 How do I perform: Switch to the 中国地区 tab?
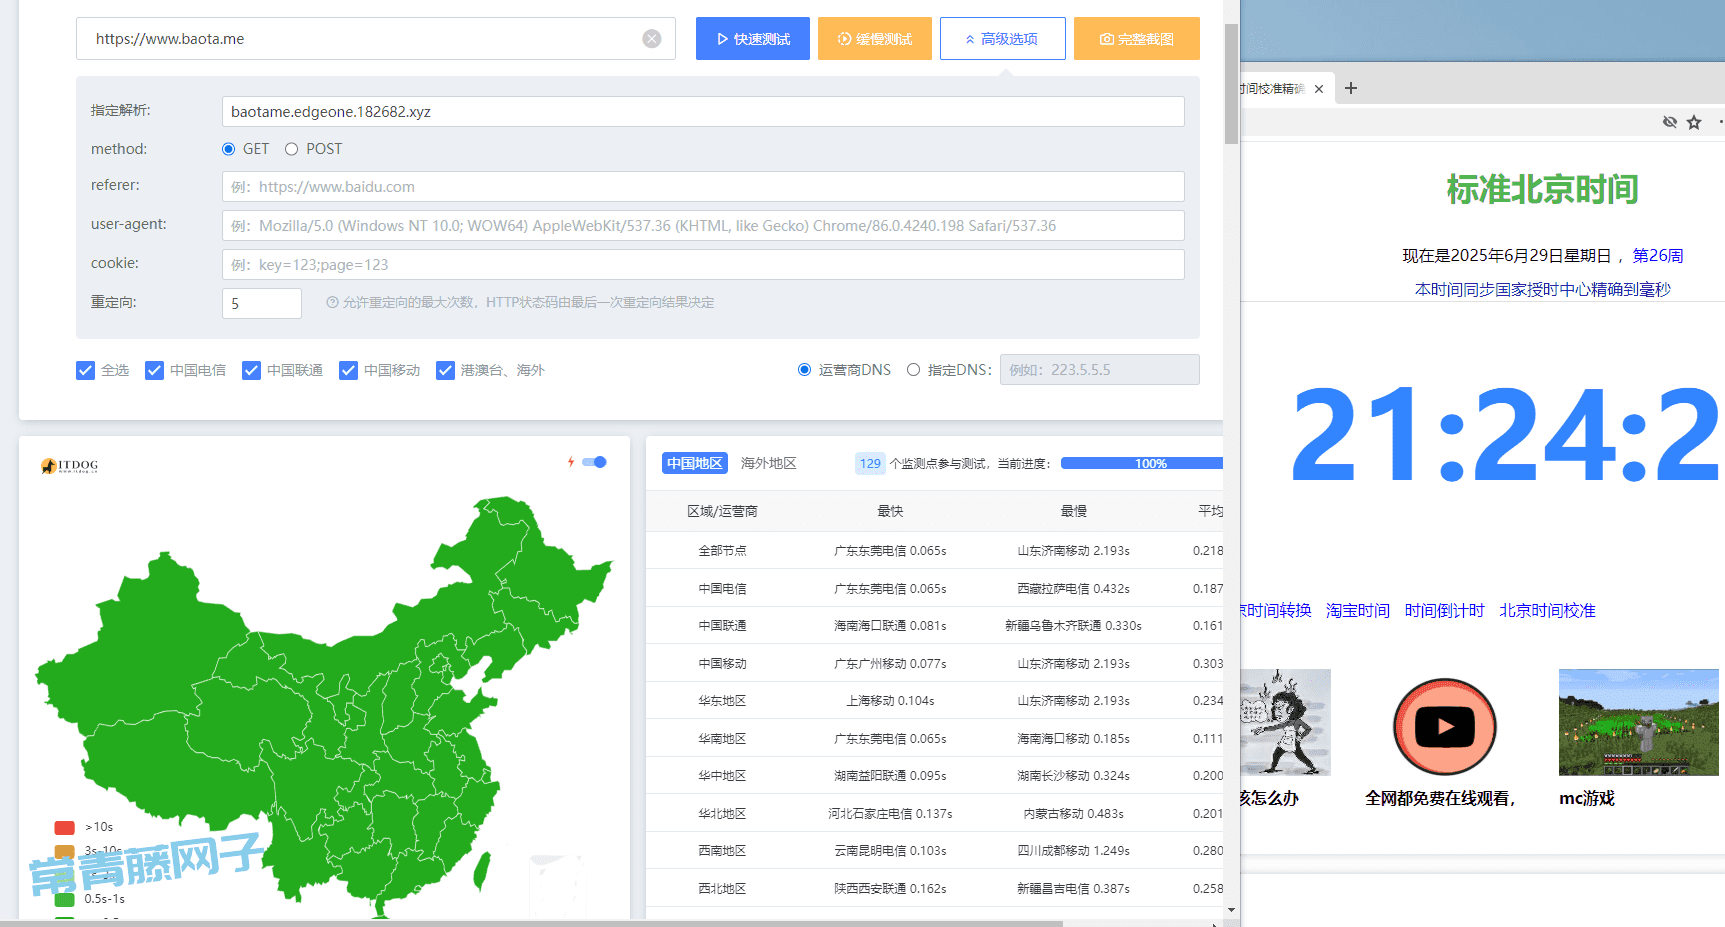694,463
